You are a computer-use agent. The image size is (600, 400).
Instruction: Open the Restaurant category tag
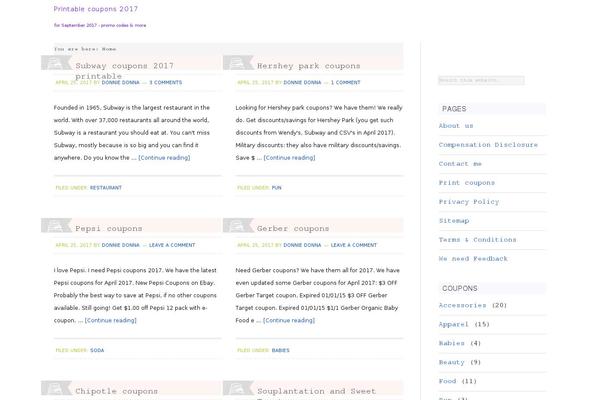tap(106, 188)
